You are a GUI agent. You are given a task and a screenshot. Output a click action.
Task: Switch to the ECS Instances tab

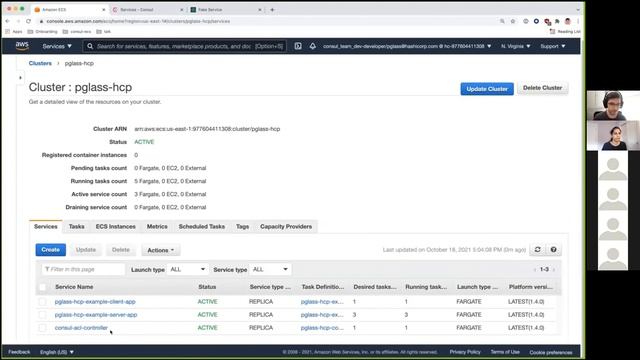tap(116, 227)
